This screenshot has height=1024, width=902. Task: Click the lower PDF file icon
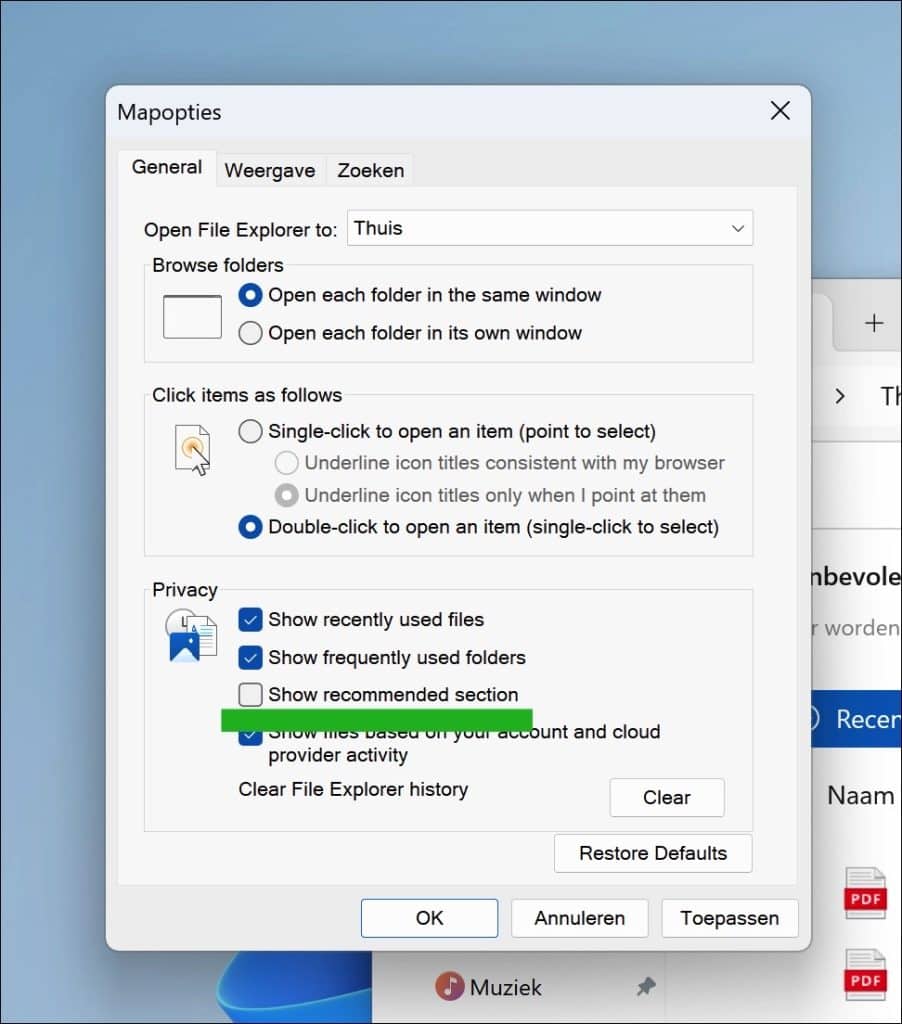pos(865,975)
